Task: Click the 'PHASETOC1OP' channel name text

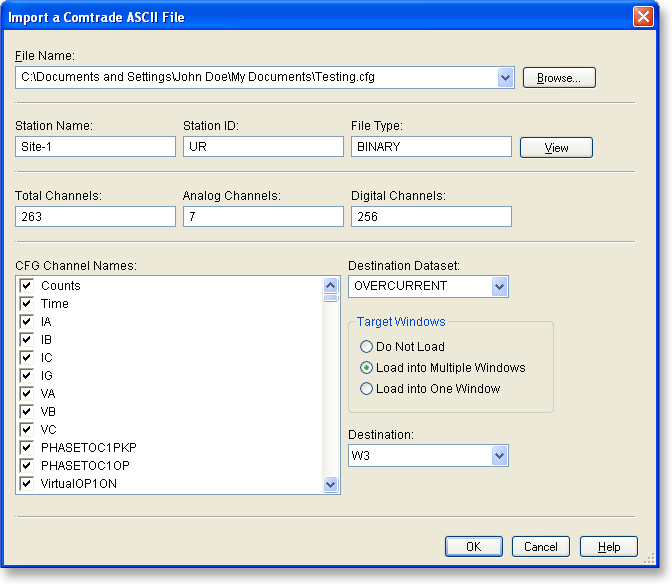Action: click(x=85, y=466)
